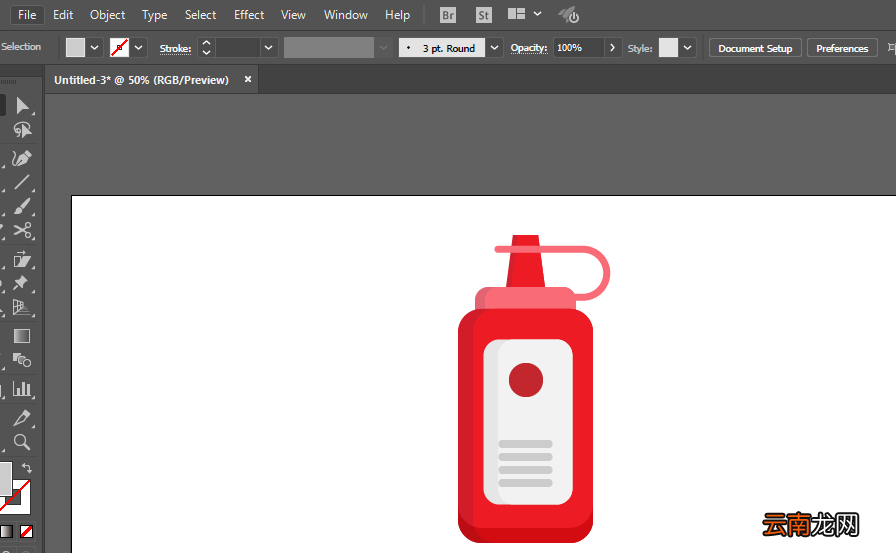The height and width of the screenshot is (553, 896).
Task: Select the Gradient tool
Action: [x=22, y=336]
